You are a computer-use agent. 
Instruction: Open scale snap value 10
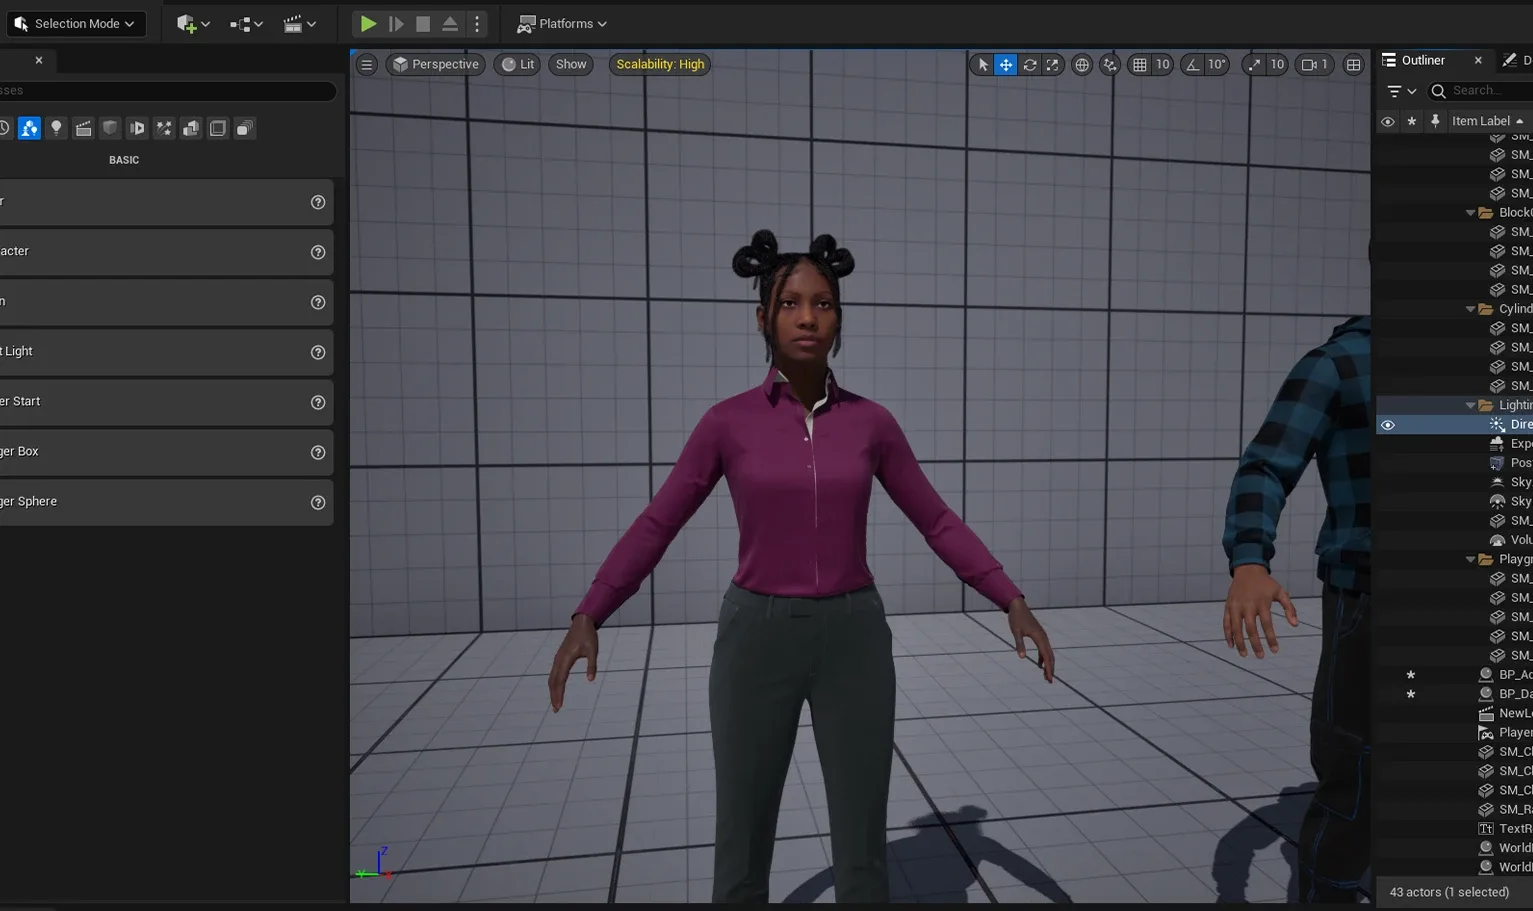click(x=1277, y=64)
